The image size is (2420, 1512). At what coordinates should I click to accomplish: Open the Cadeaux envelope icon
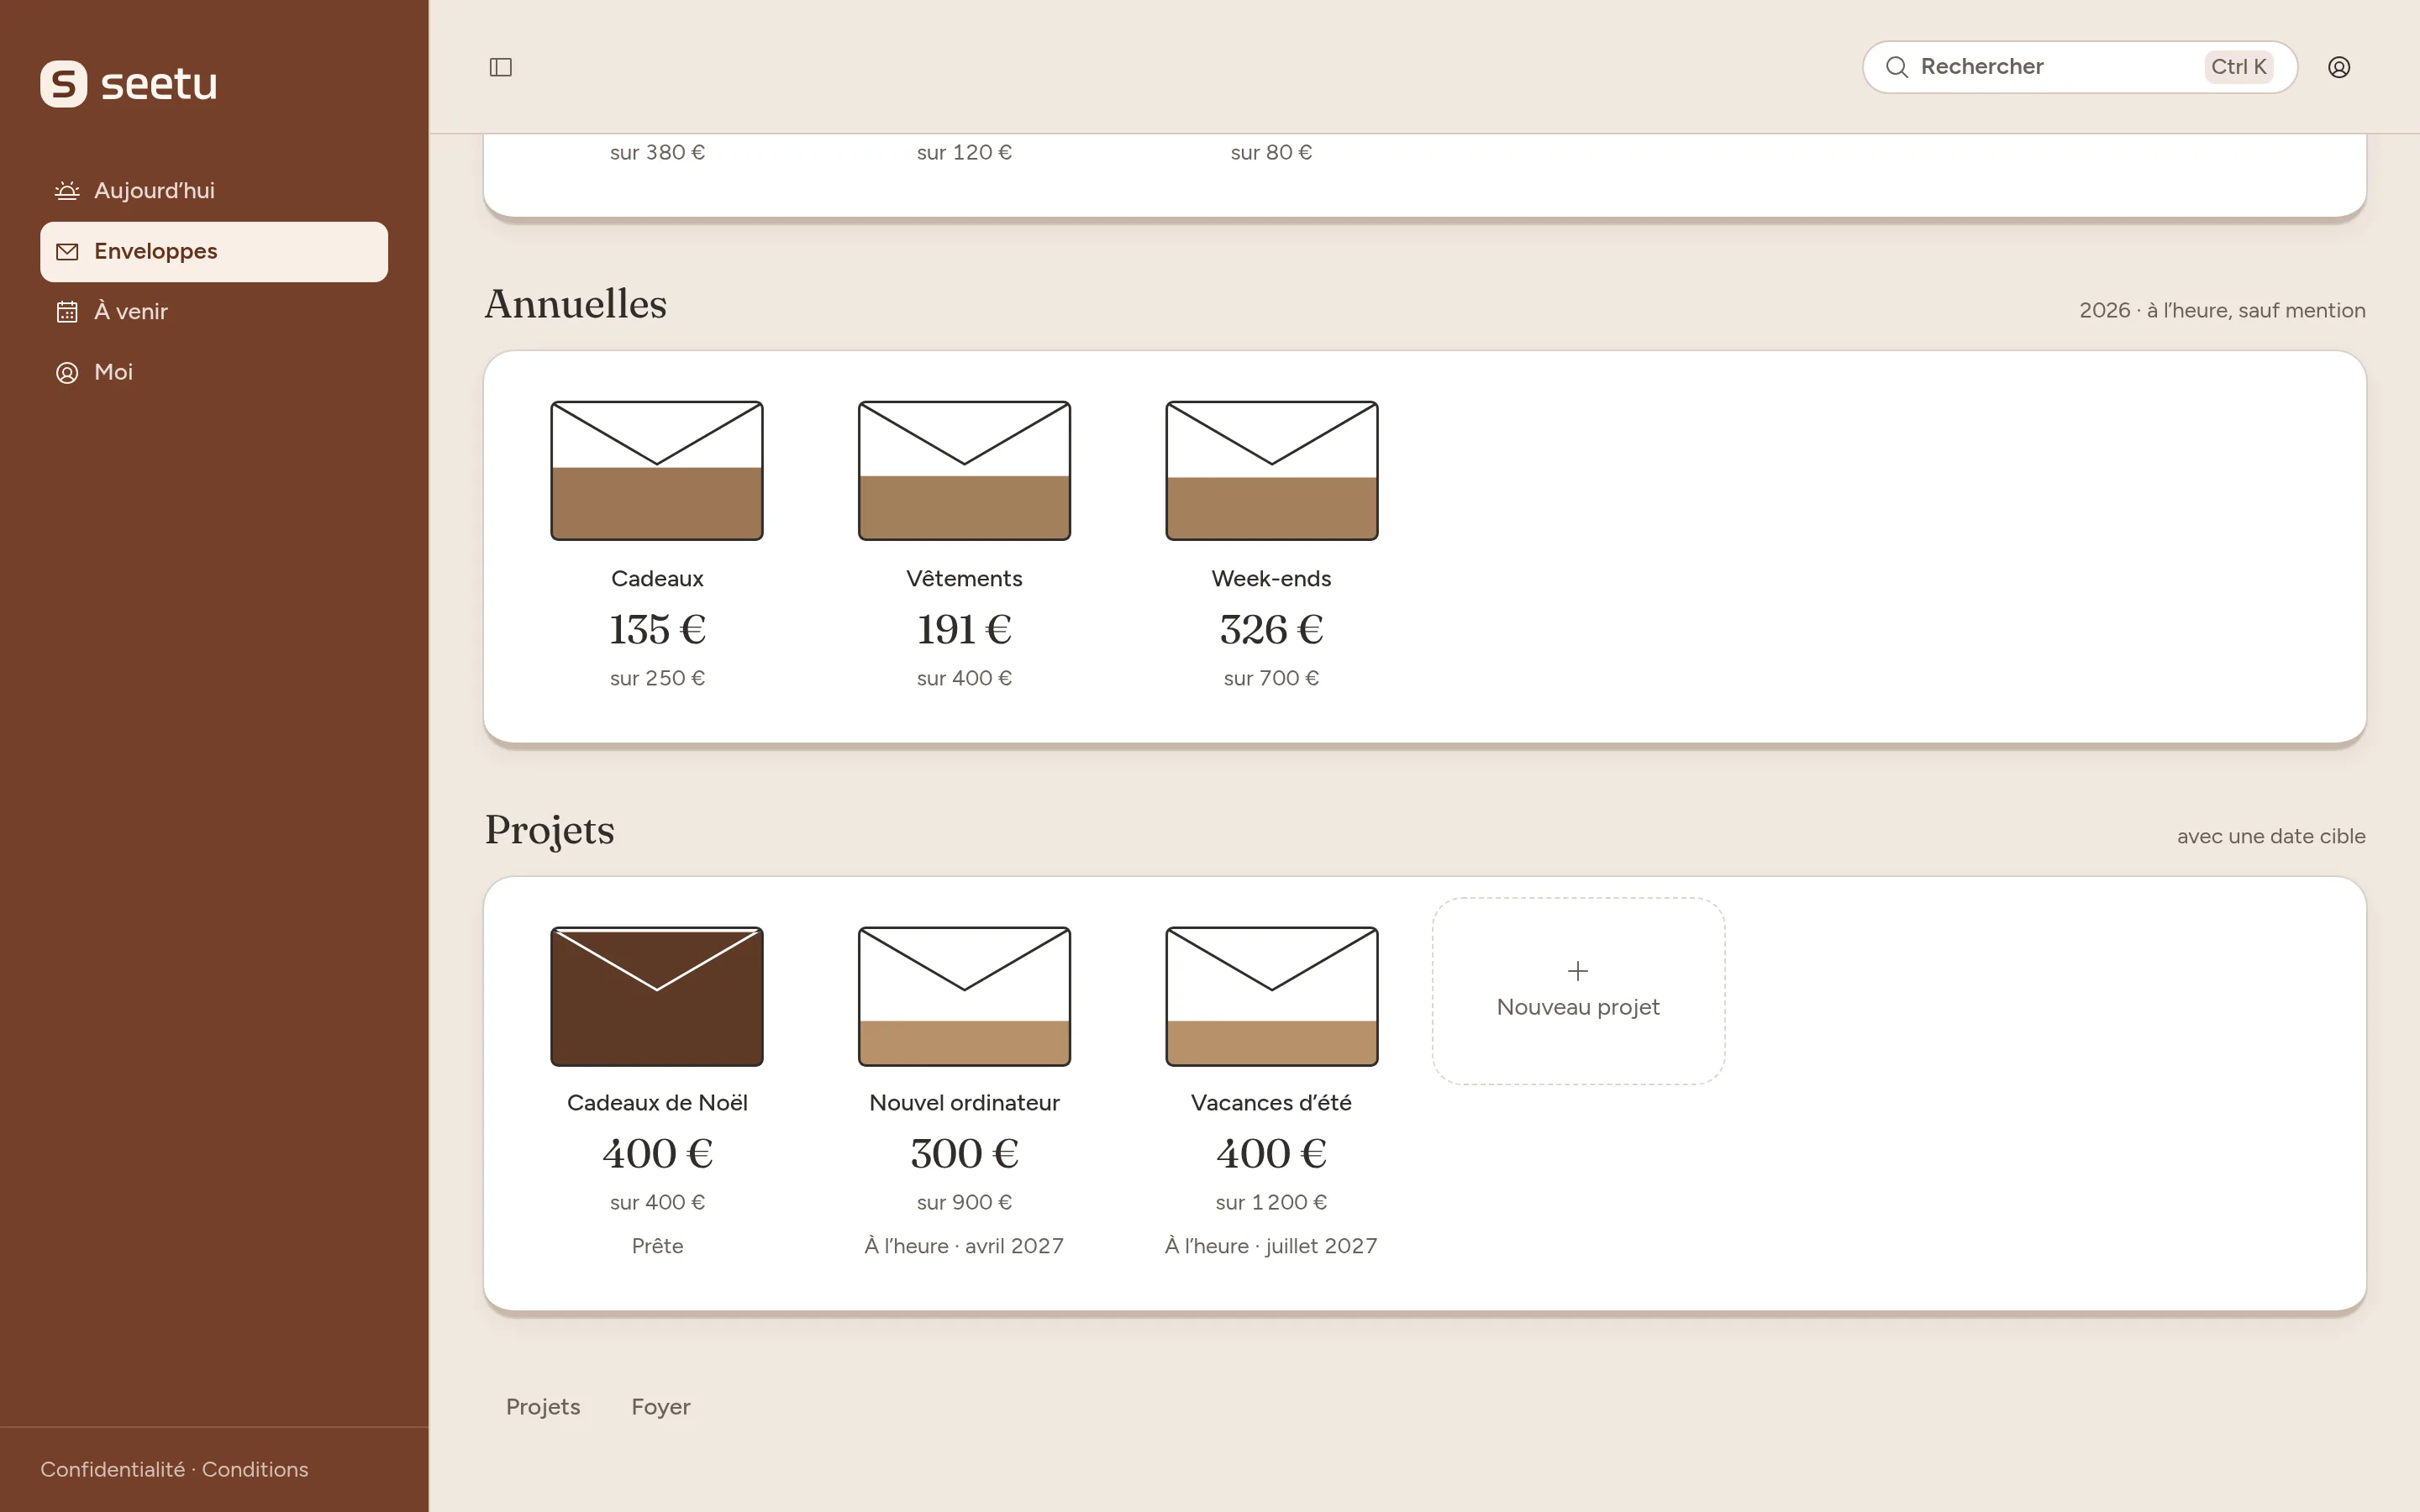(x=657, y=471)
